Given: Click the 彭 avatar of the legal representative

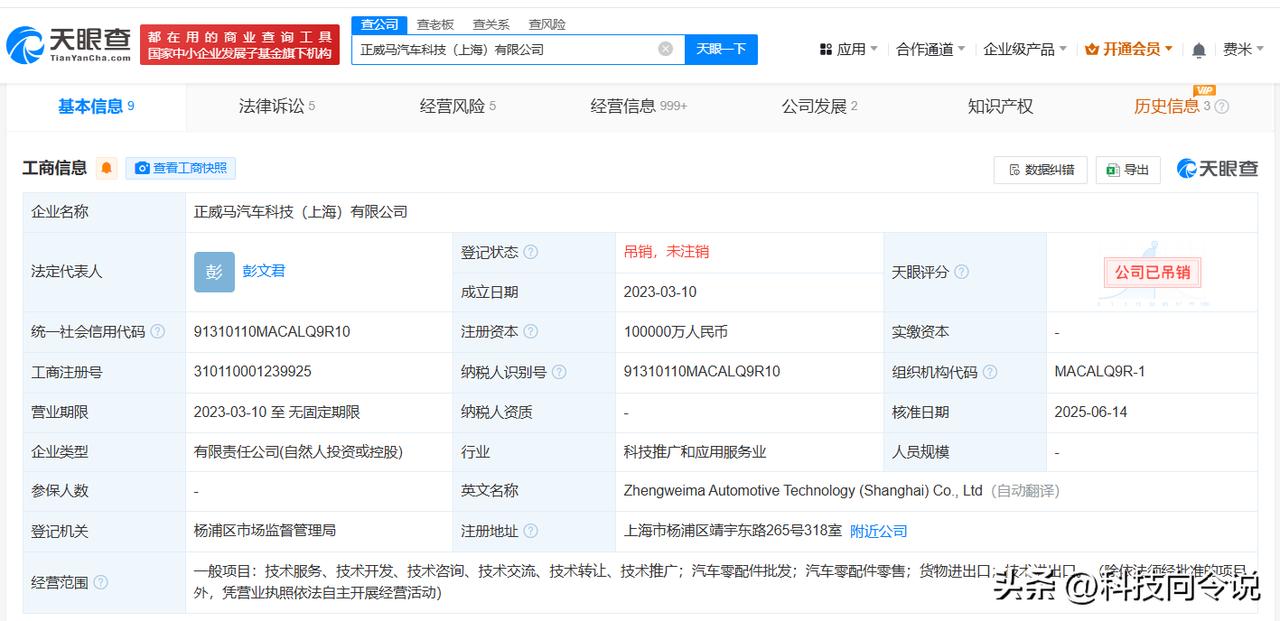Looking at the screenshot, I should click(x=214, y=272).
